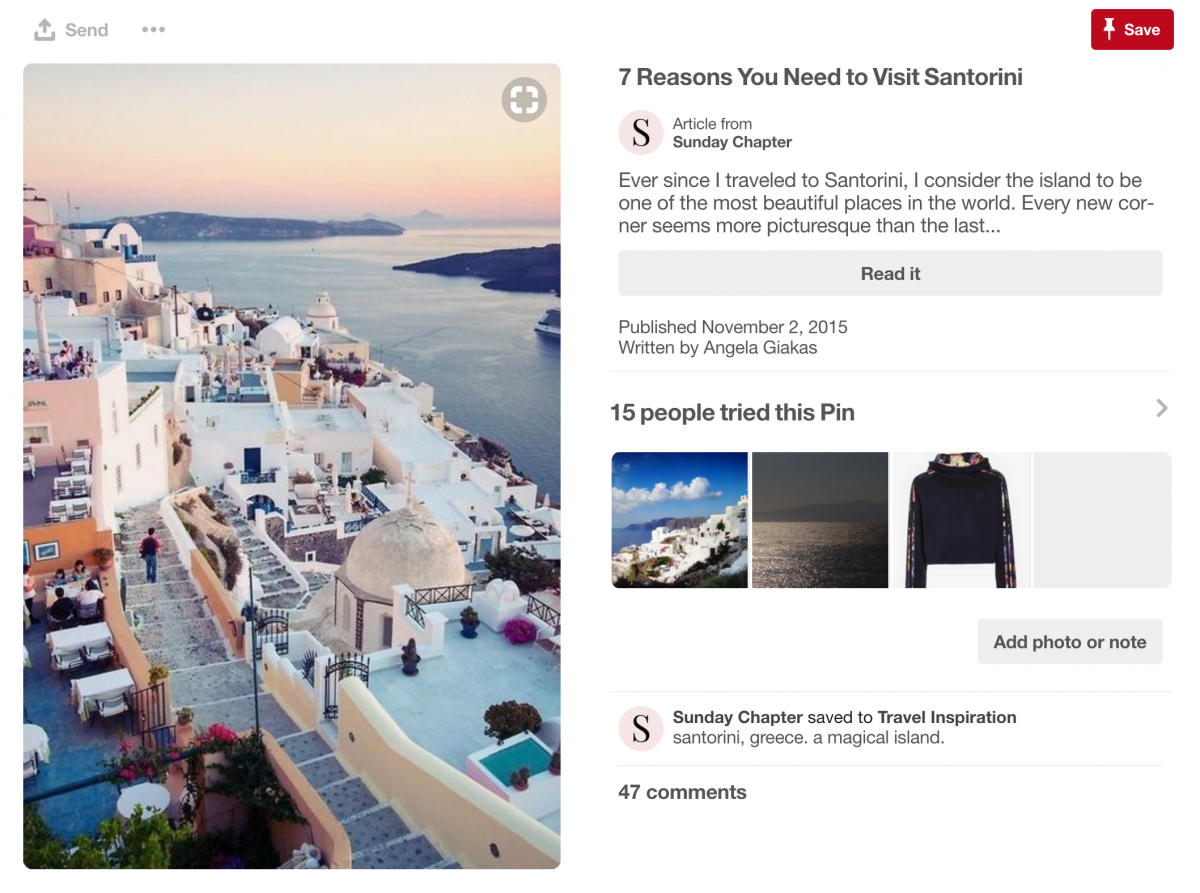Expand the people who tried this Pin section
Image resolution: width=1200 pixels, height=893 pixels.
[1160, 408]
